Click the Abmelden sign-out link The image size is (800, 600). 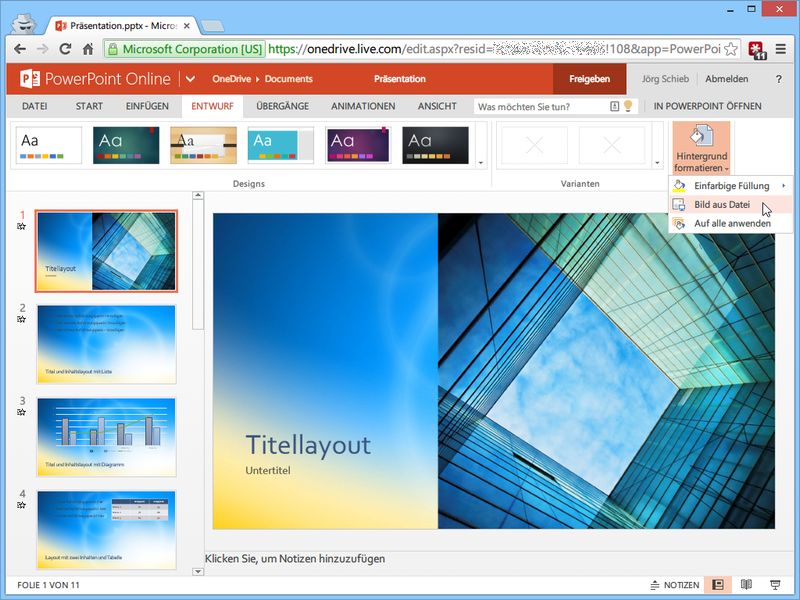pos(727,79)
